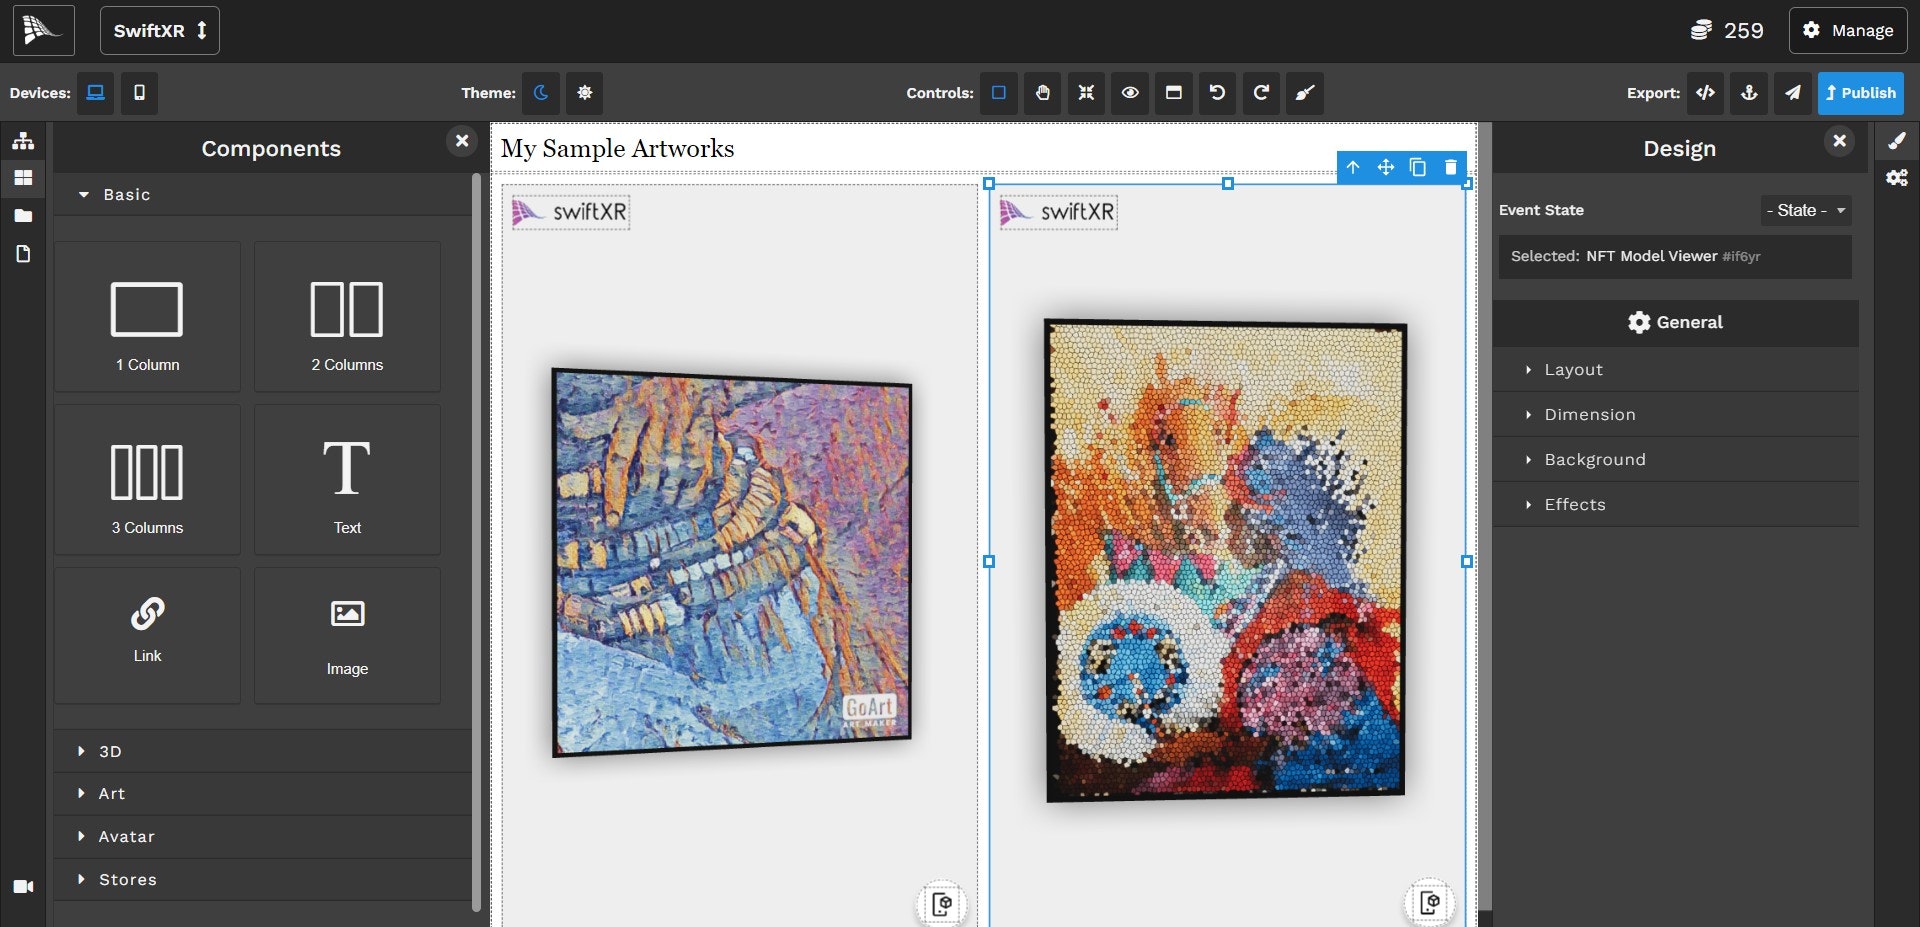Expand the Stores components category
The image size is (1920, 927).
(x=263, y=880)
